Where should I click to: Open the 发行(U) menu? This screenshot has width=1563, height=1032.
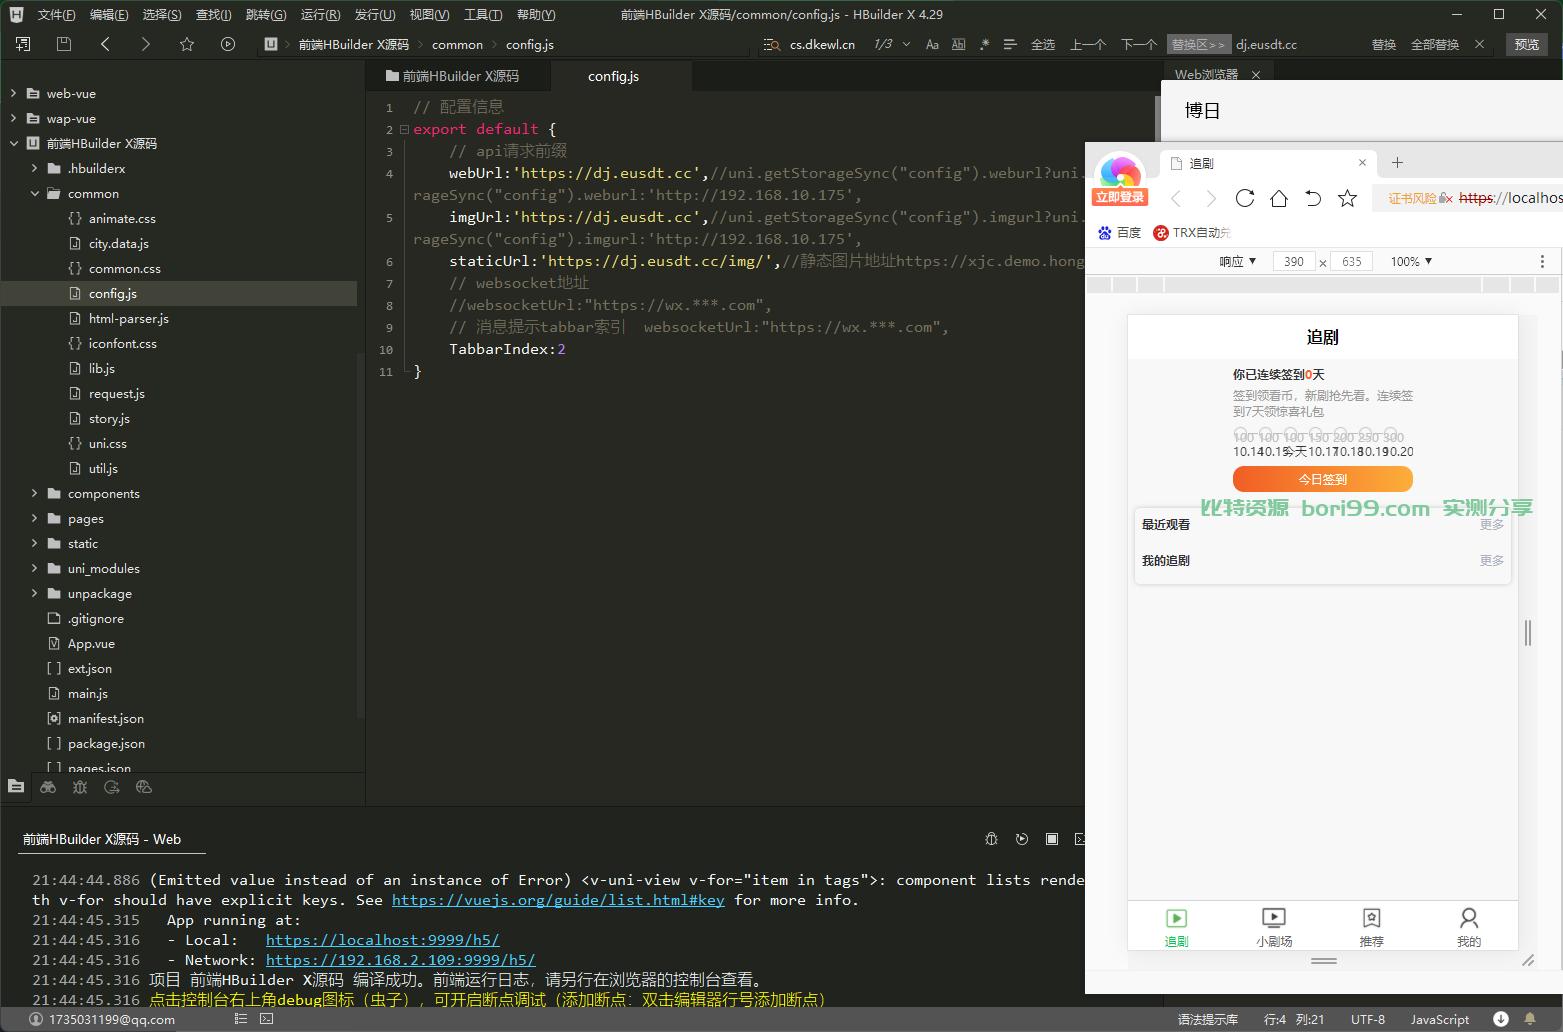[x=375, y=15]
